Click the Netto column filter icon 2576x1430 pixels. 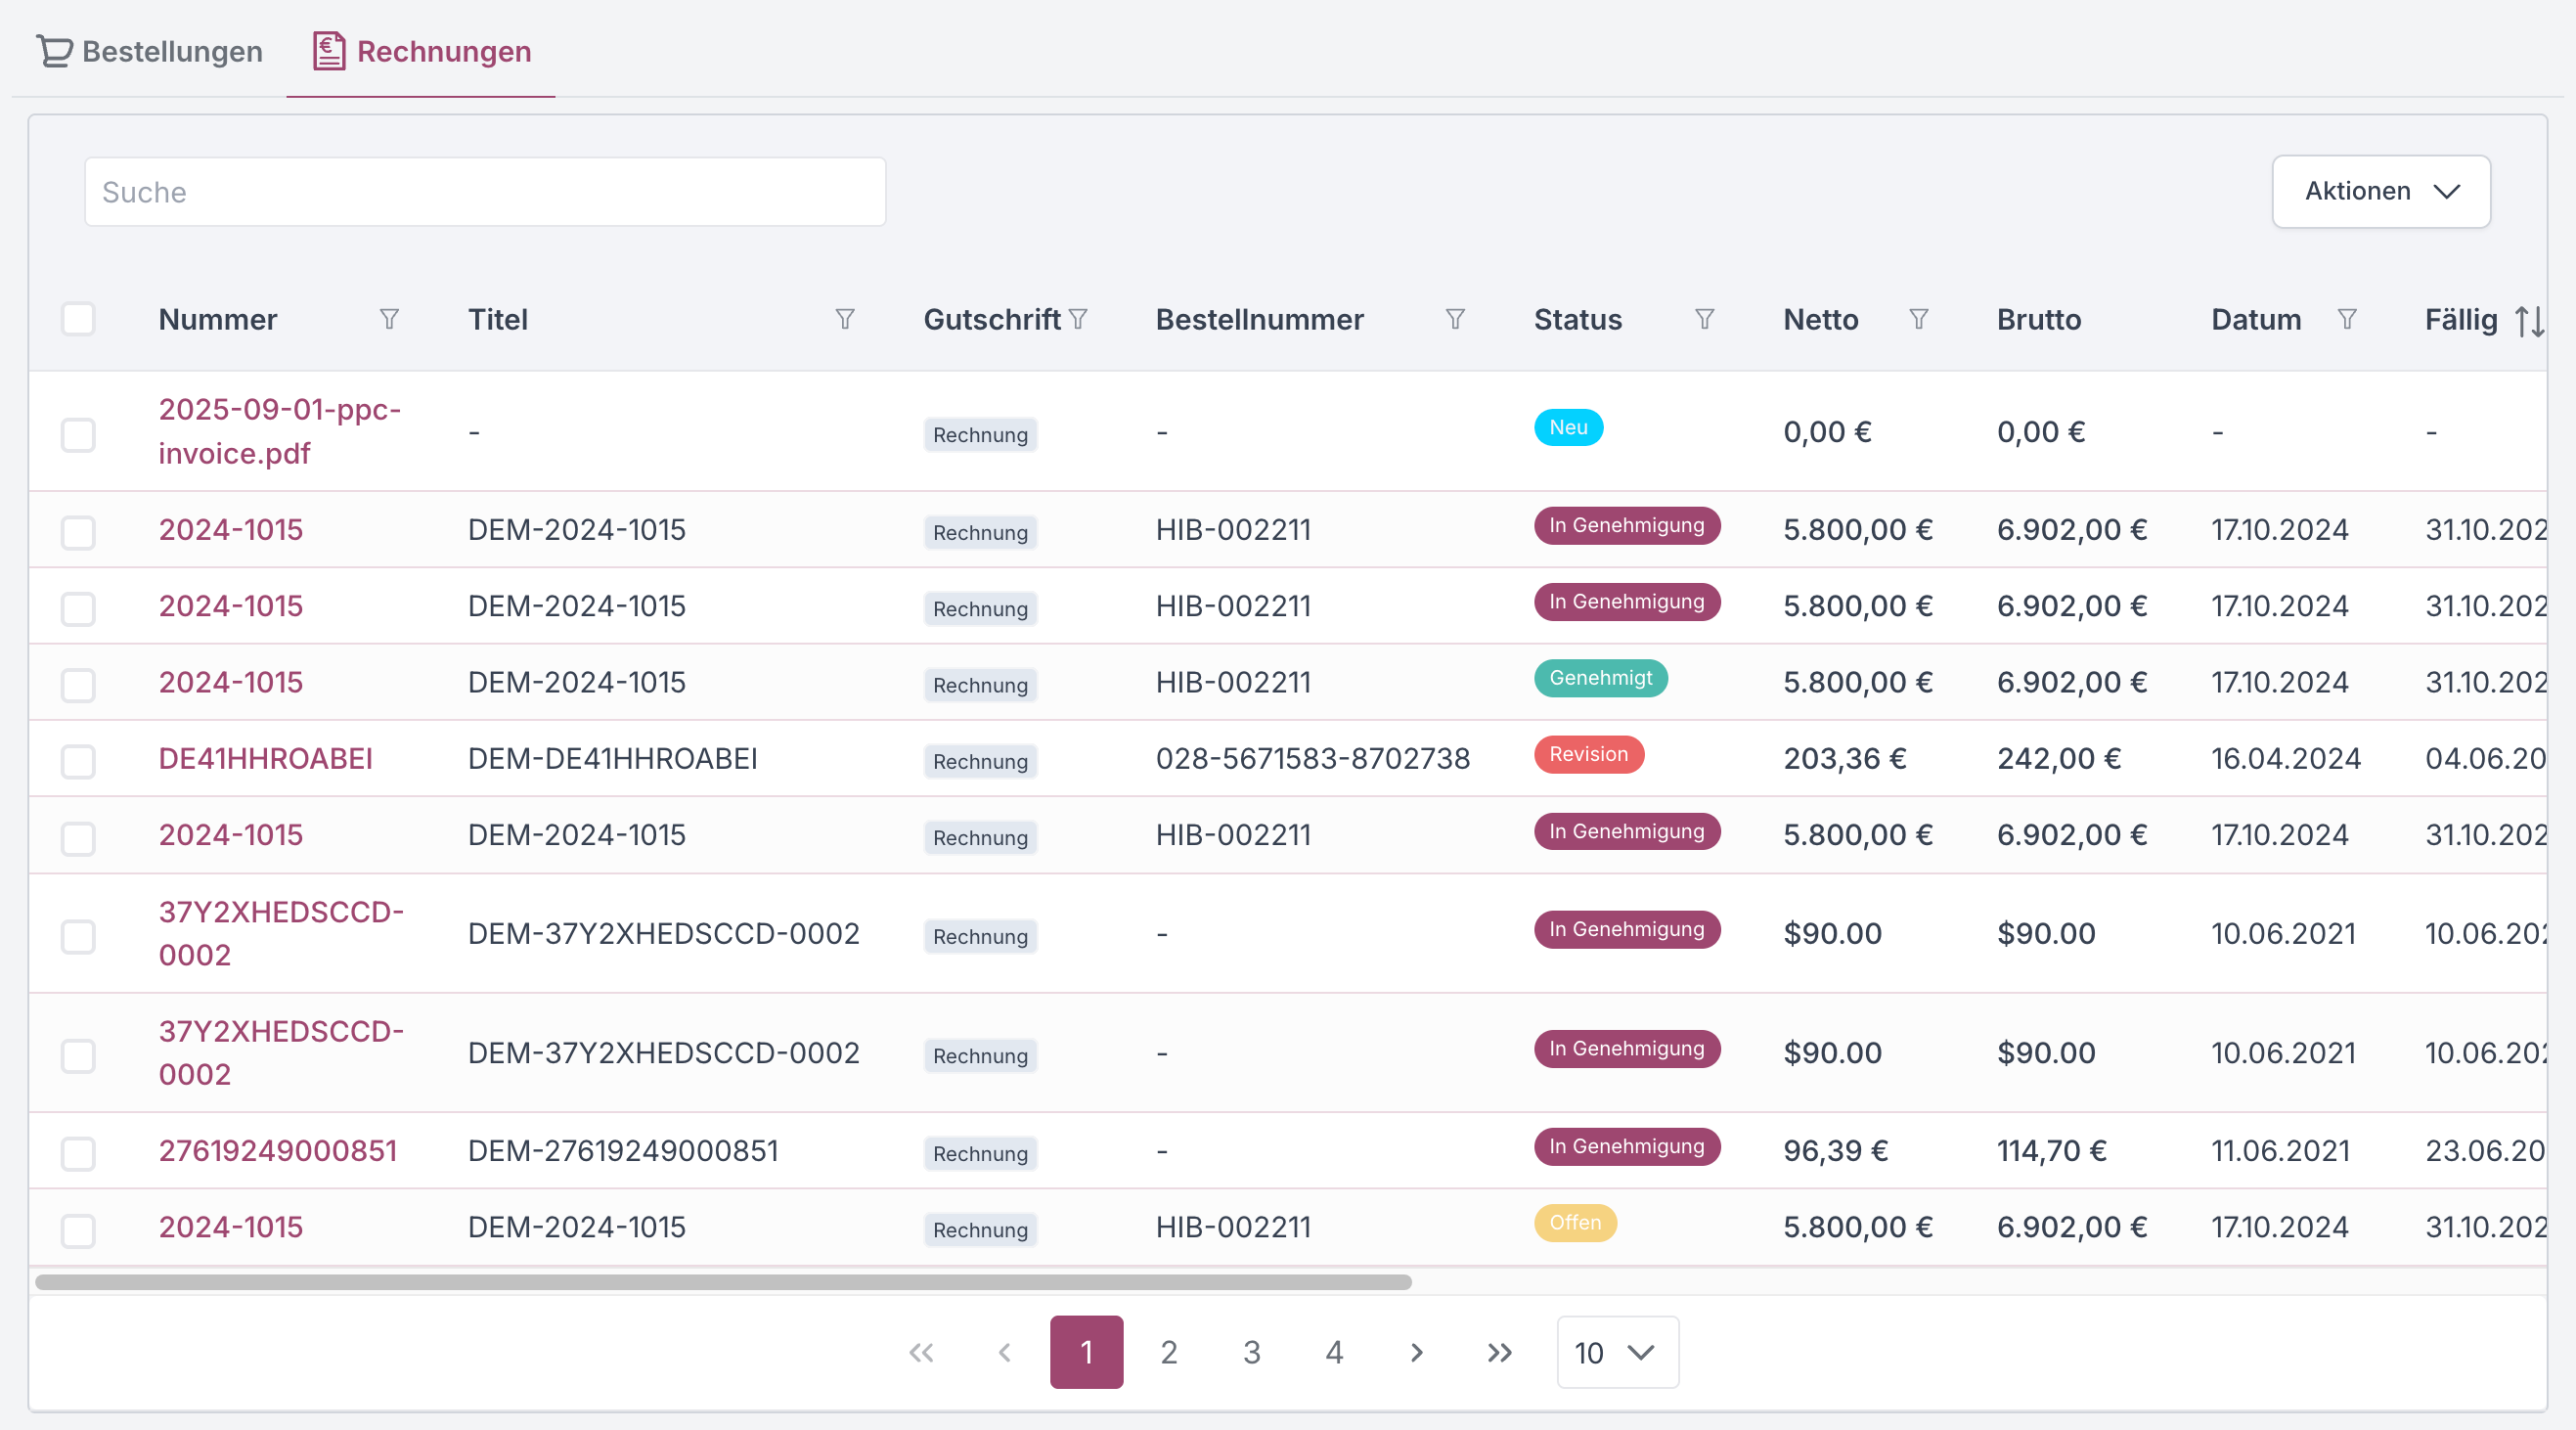point(1918,319)
